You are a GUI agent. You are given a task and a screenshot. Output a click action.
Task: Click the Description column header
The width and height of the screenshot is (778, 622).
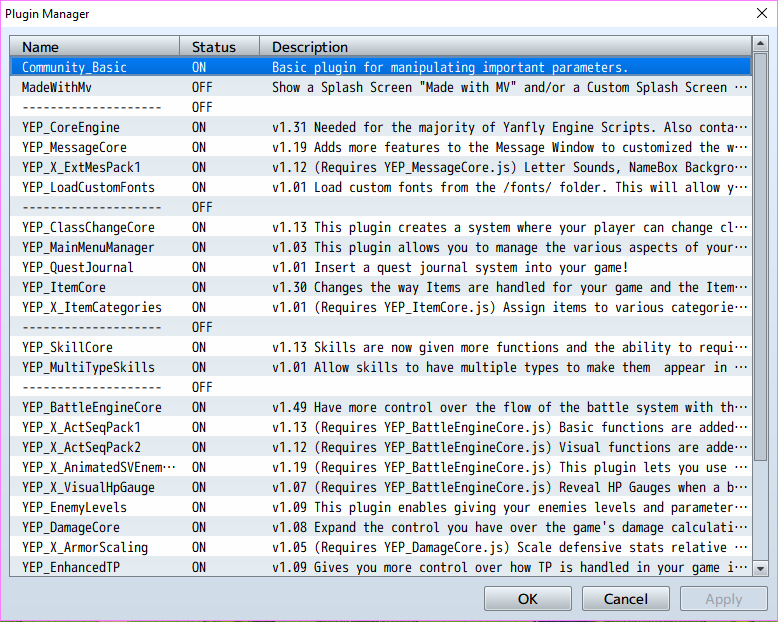tap(506, 47)
